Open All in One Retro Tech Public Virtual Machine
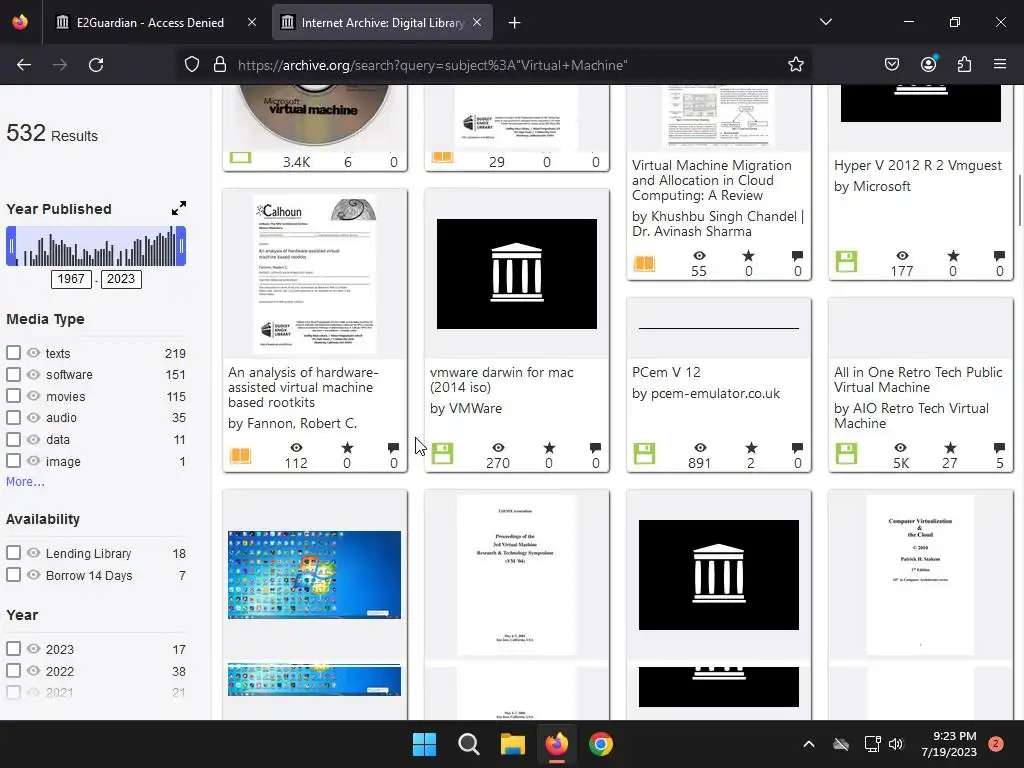This screenshot has height=768, width=1024. (x=918, y=379)
